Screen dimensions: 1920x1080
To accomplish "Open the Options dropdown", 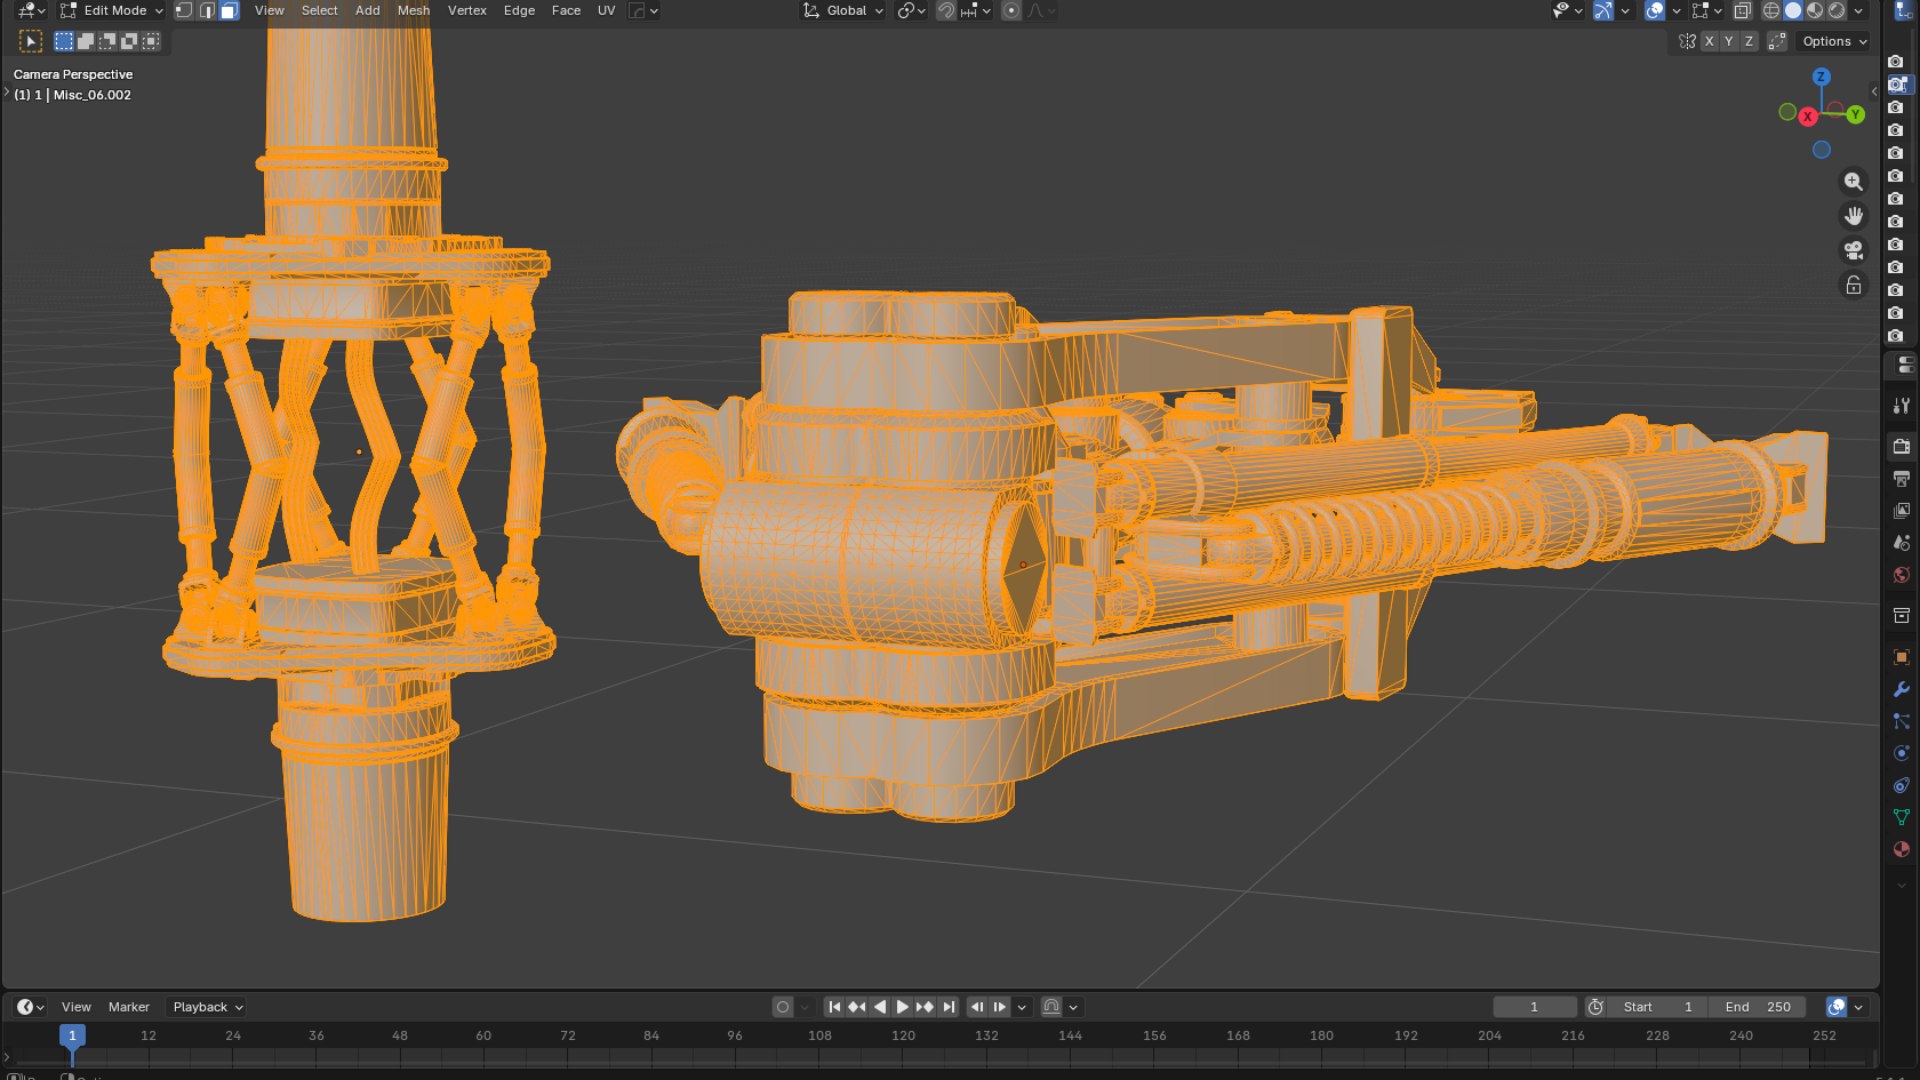I will point(1834,41).
